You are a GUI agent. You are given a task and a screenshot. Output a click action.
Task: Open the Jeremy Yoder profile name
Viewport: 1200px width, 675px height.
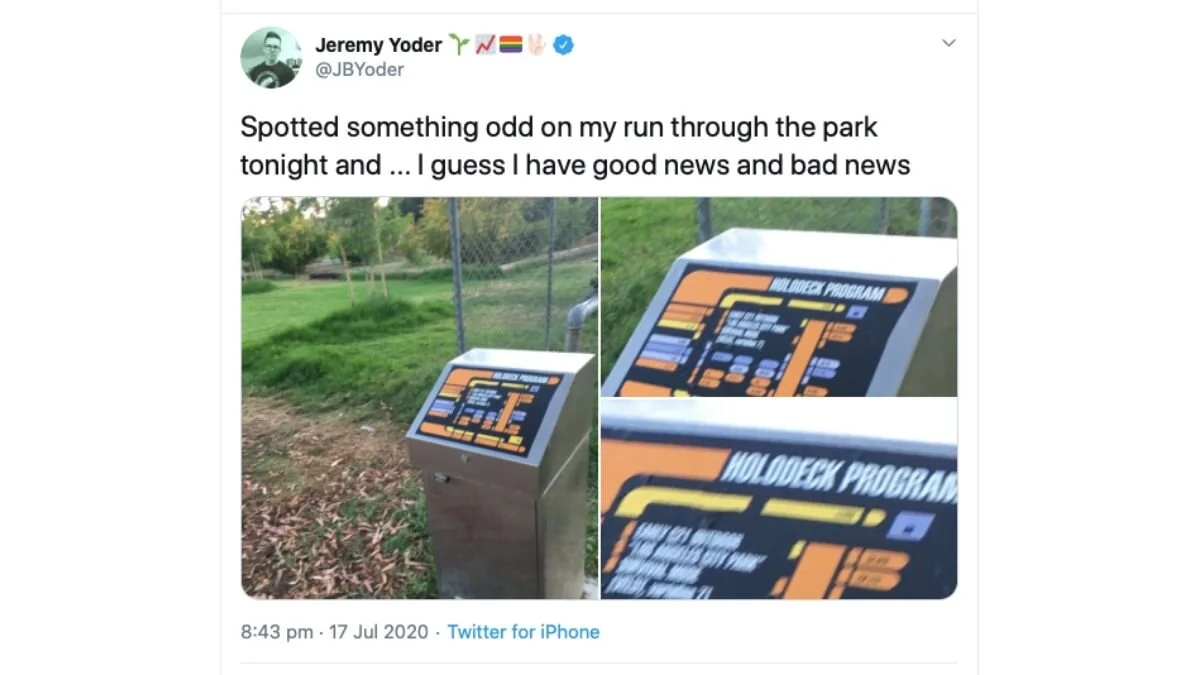378,45
